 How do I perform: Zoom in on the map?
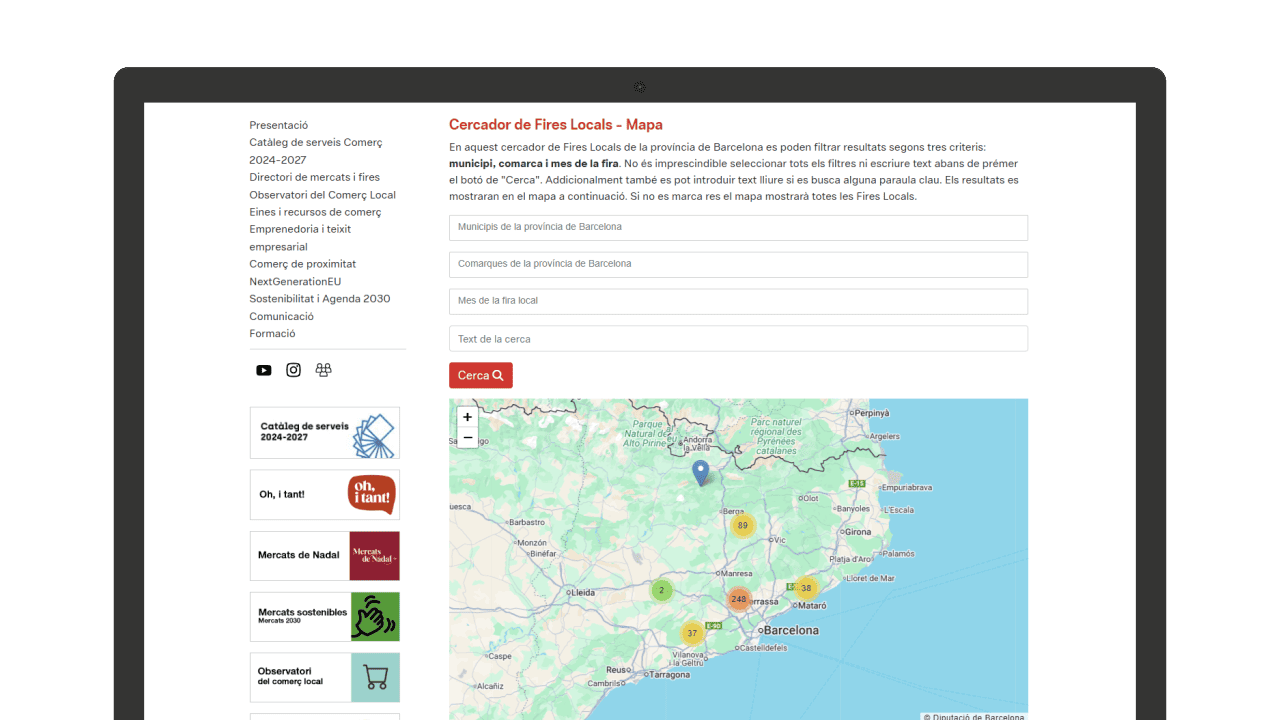click(x=467, y=417)
